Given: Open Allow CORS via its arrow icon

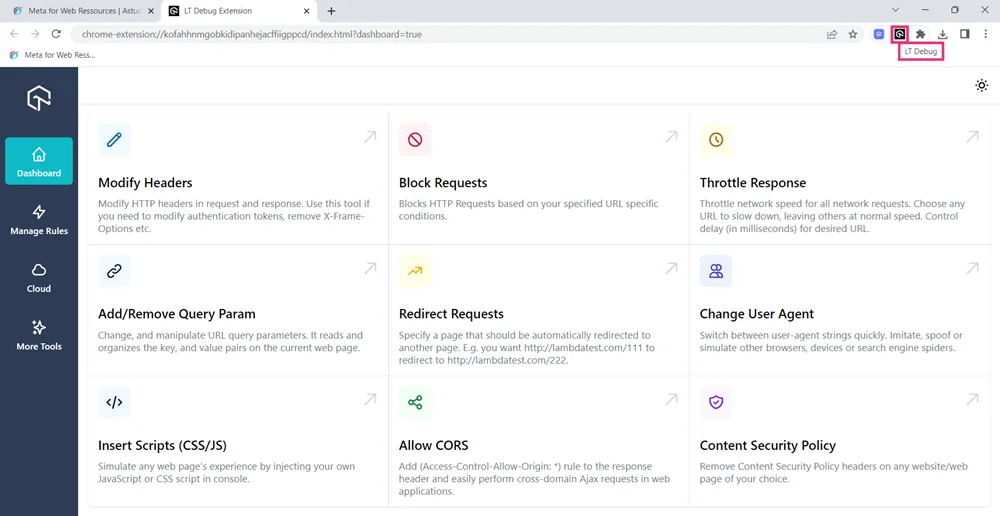Looking at the screenshot, I should tap(671, 399).
